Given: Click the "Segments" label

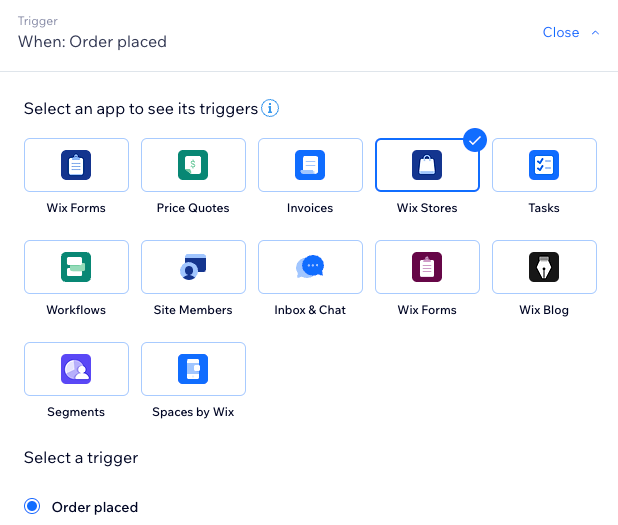Looking at the screenshot, I should pyautogui.click(x=76, y=412).
